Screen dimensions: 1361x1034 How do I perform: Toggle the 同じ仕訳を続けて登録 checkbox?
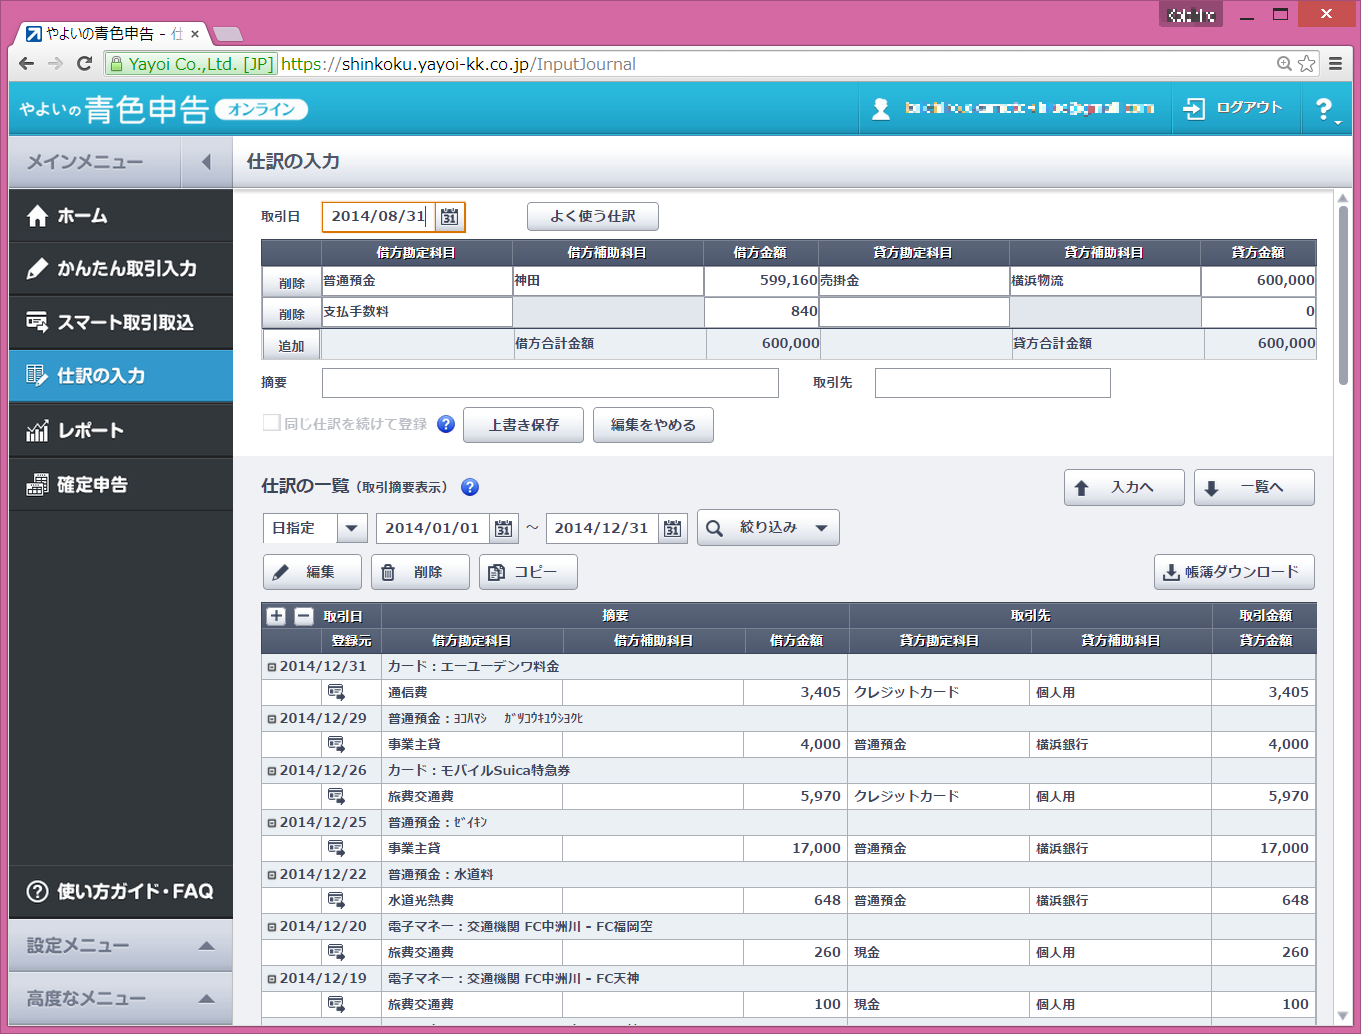271,423
